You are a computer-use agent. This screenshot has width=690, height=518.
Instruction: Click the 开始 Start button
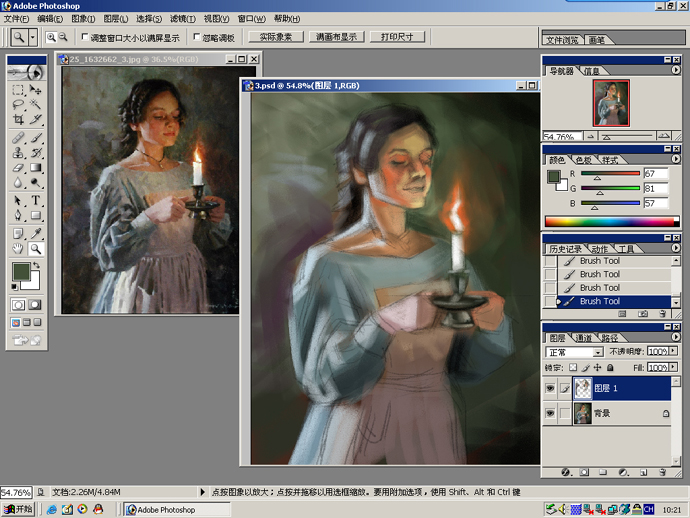click(18, 509)
